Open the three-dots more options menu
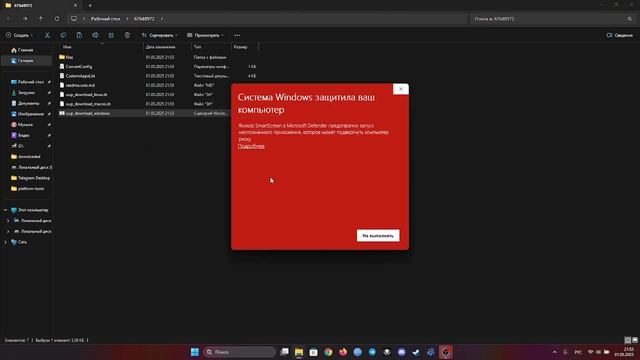The image size is (640, 360). [237, 36]
